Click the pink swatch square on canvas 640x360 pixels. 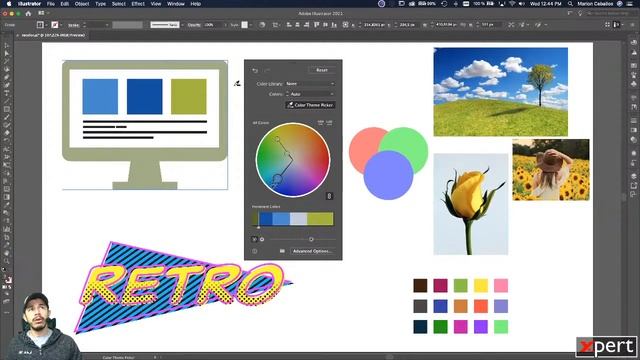[501, 285]
